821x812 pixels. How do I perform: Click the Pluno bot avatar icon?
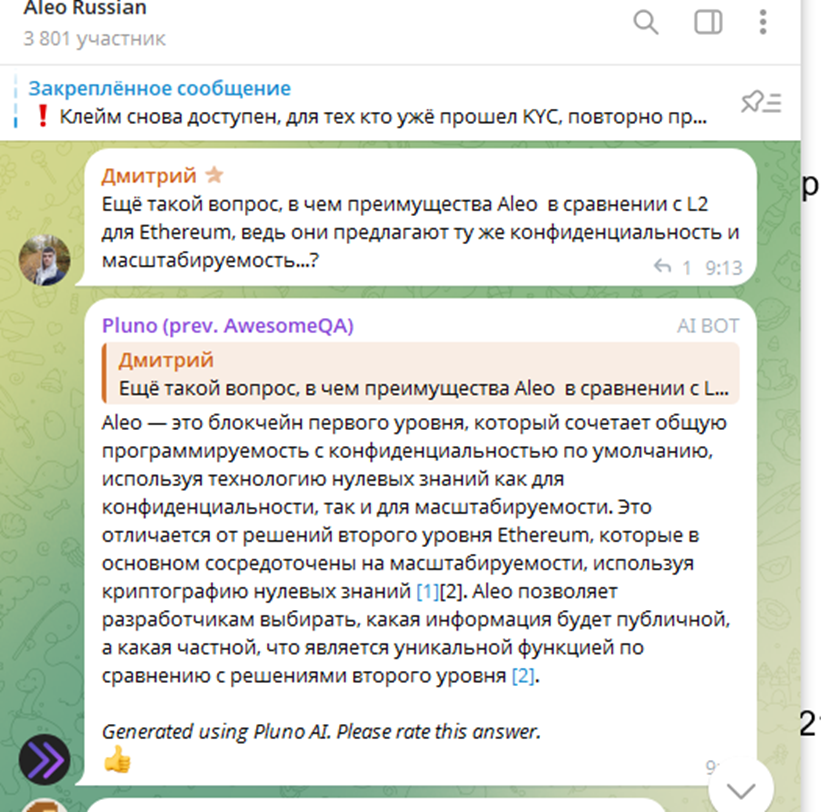coord(45,760)
